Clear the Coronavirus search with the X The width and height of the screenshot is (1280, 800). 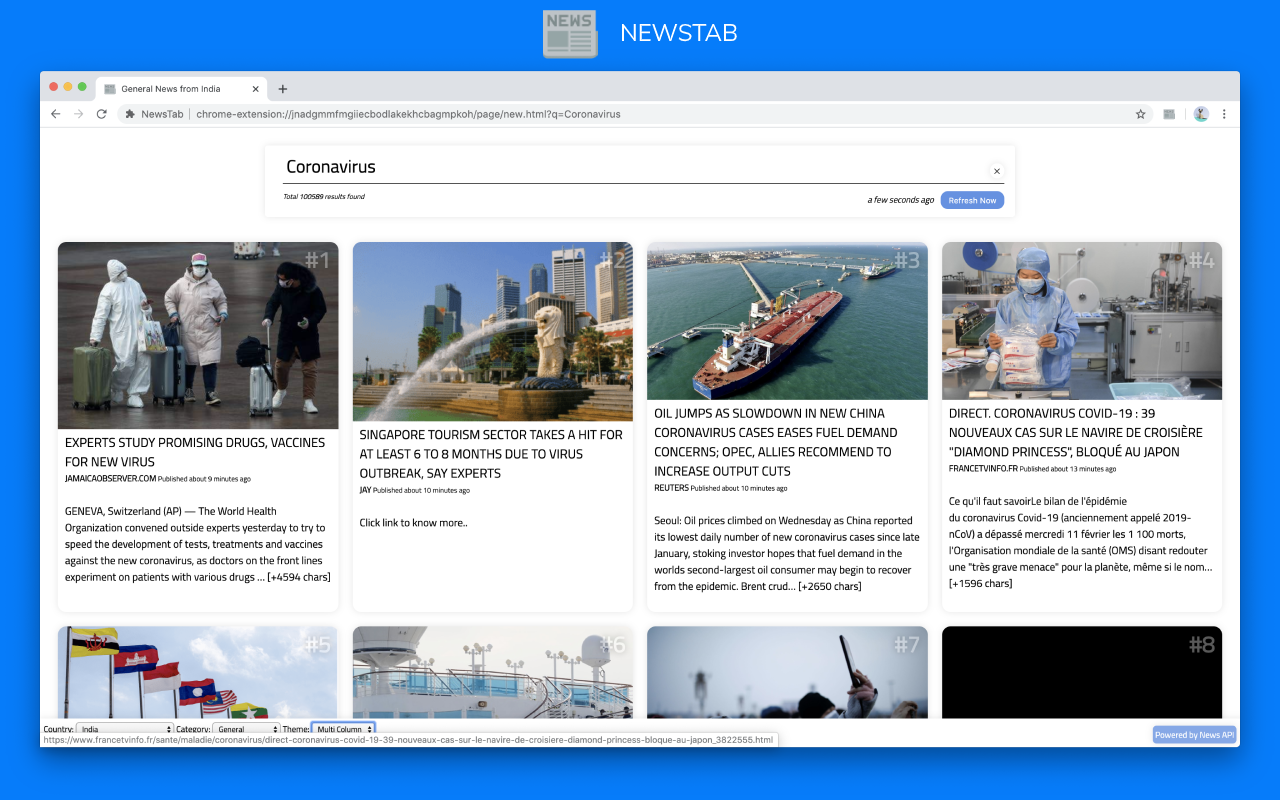(x=997, y=171)
